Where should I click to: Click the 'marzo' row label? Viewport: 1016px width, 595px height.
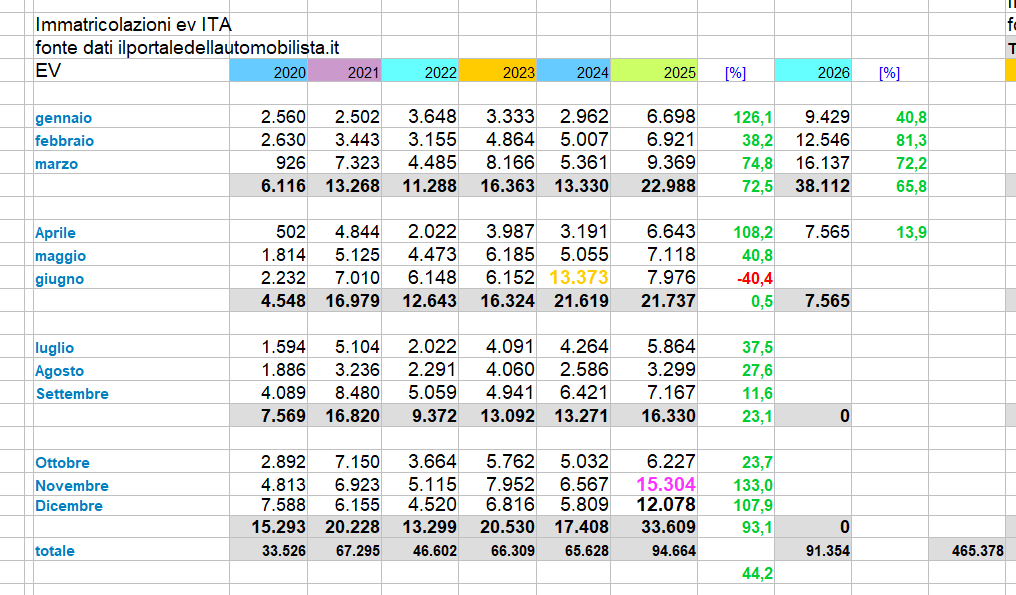click(x=56, y=164)
